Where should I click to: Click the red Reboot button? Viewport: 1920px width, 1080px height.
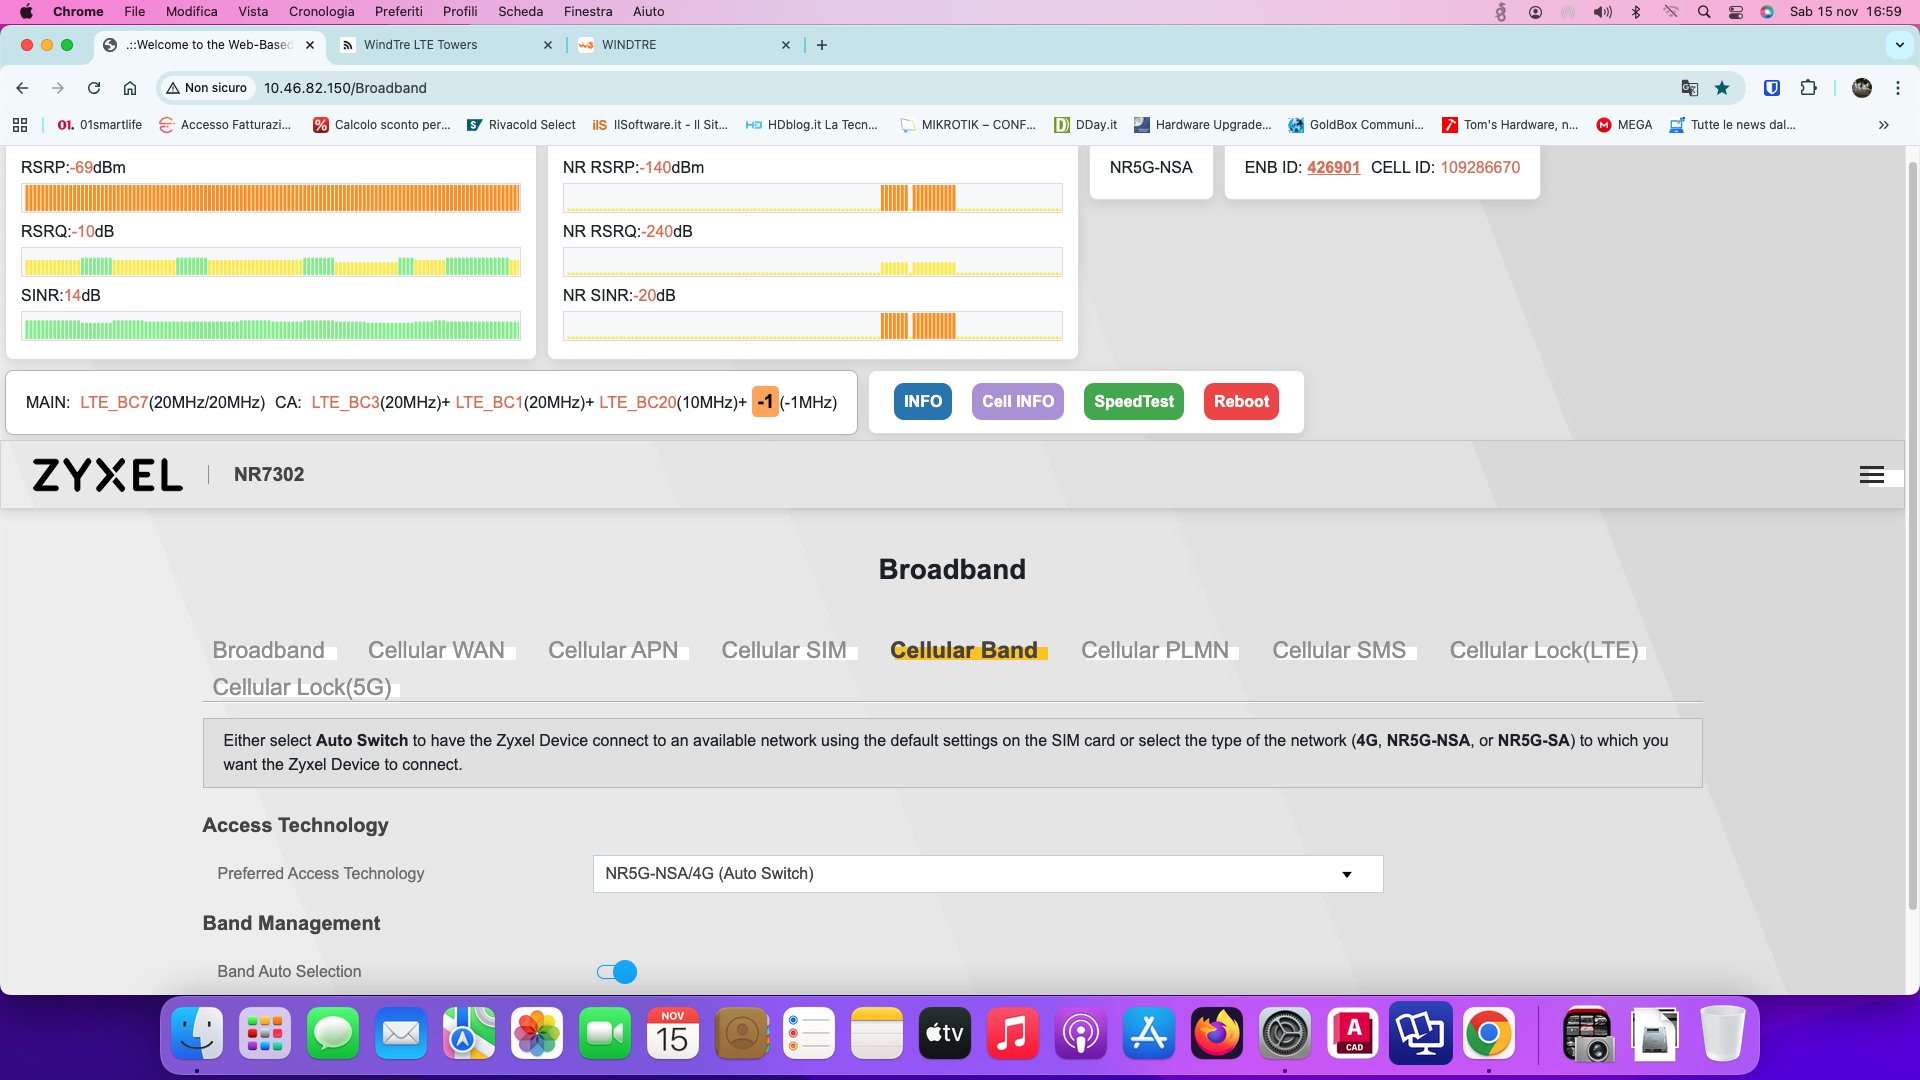(x=1241, y=401)
